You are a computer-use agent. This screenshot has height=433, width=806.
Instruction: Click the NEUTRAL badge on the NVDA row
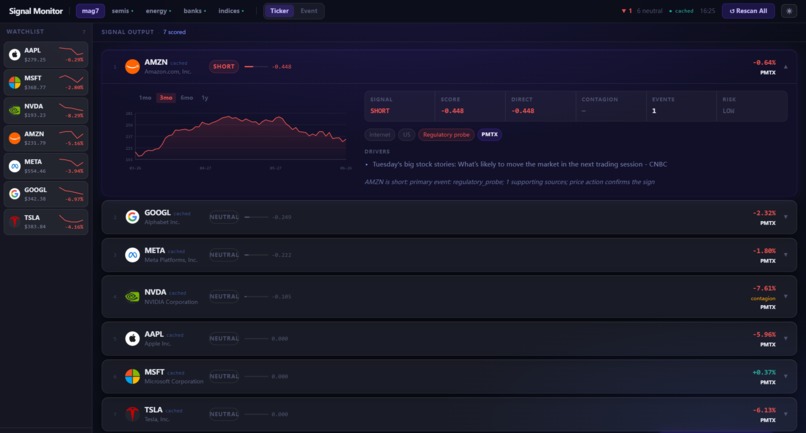tap(224, 297)
